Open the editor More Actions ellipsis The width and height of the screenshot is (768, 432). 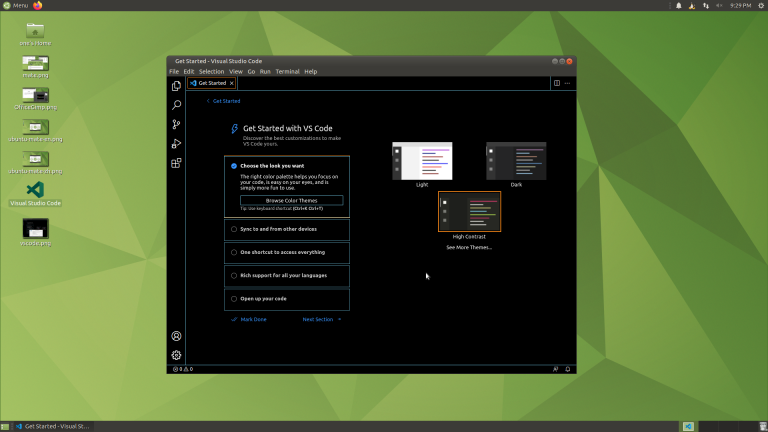pyautogui.click(x=567, y=83)
